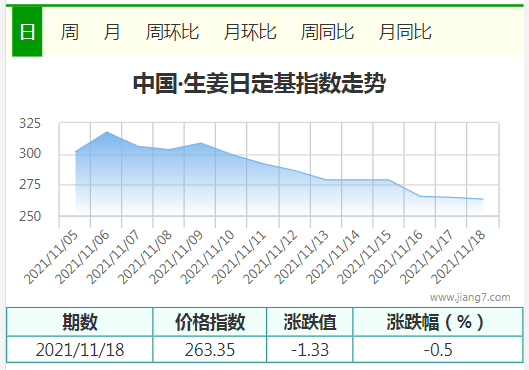Click the 期数 column header

click(80, 322)
